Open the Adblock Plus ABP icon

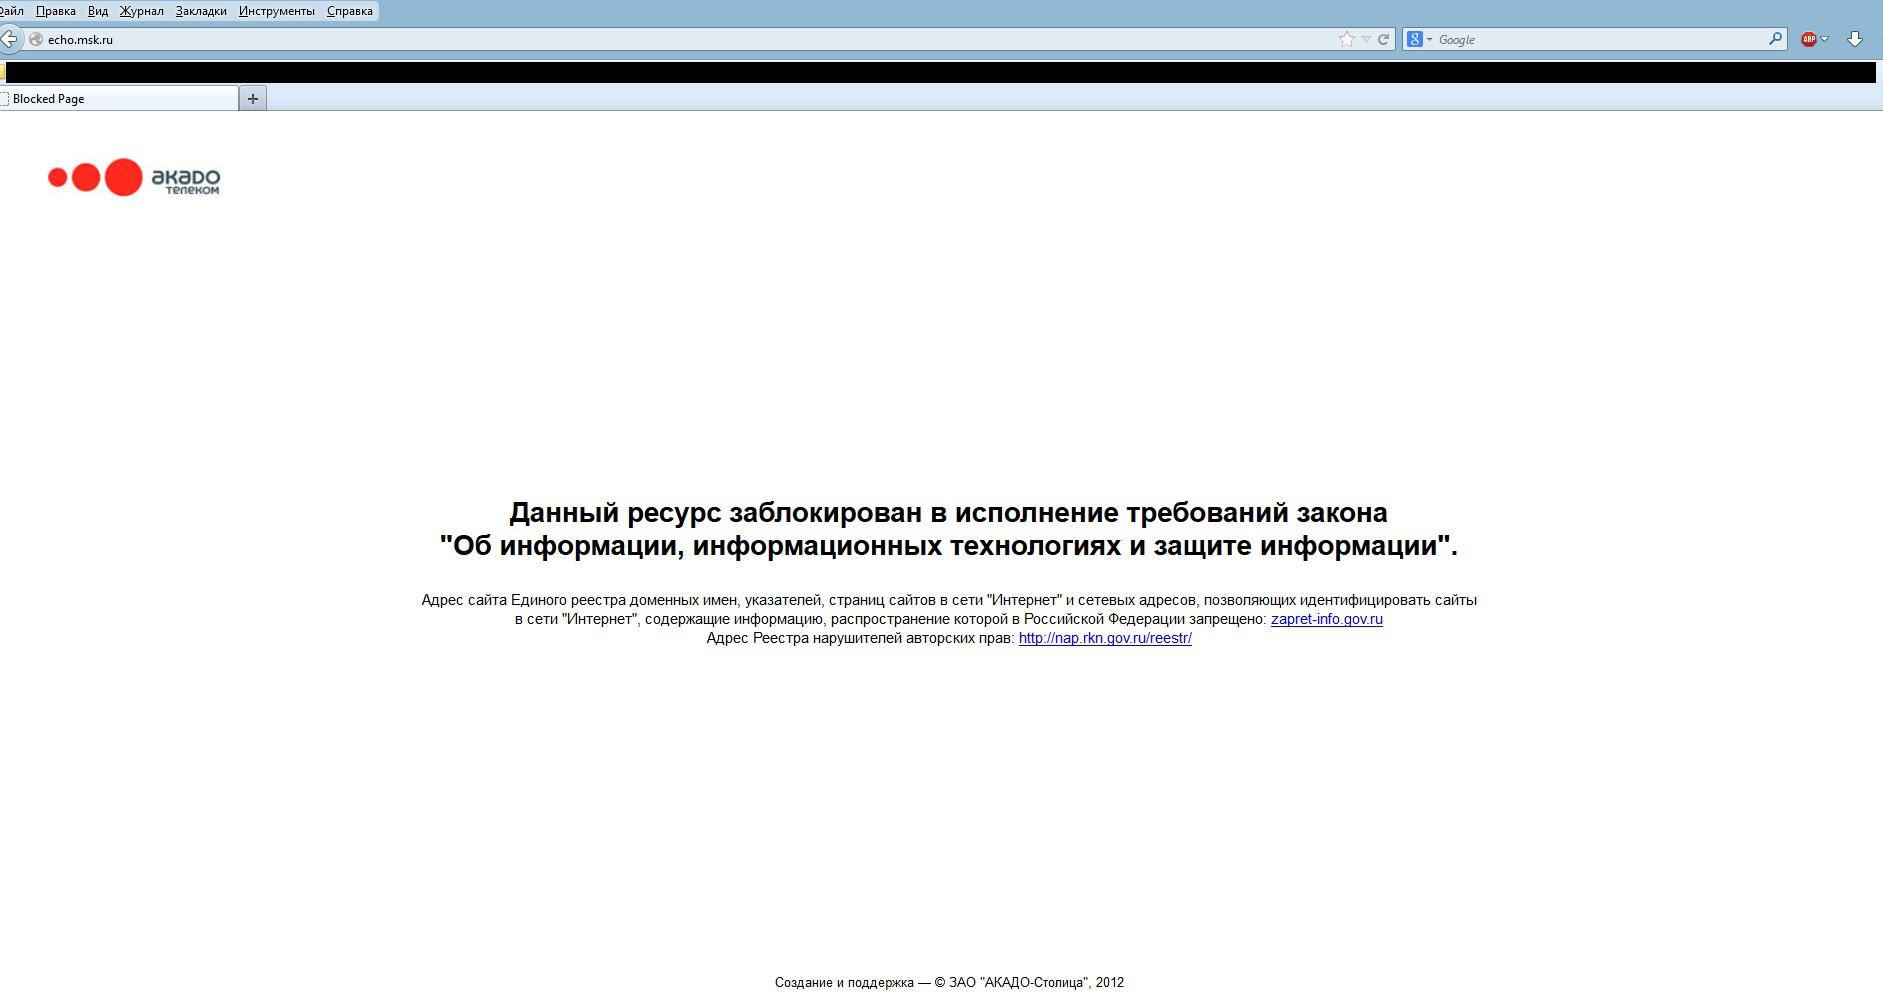[x=1808, y=39]
